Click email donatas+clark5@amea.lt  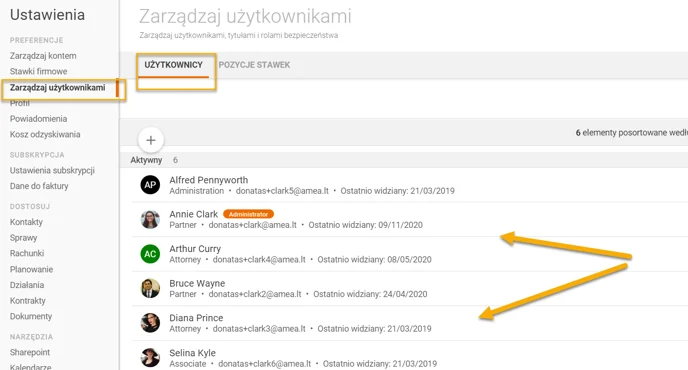point(282,191)
